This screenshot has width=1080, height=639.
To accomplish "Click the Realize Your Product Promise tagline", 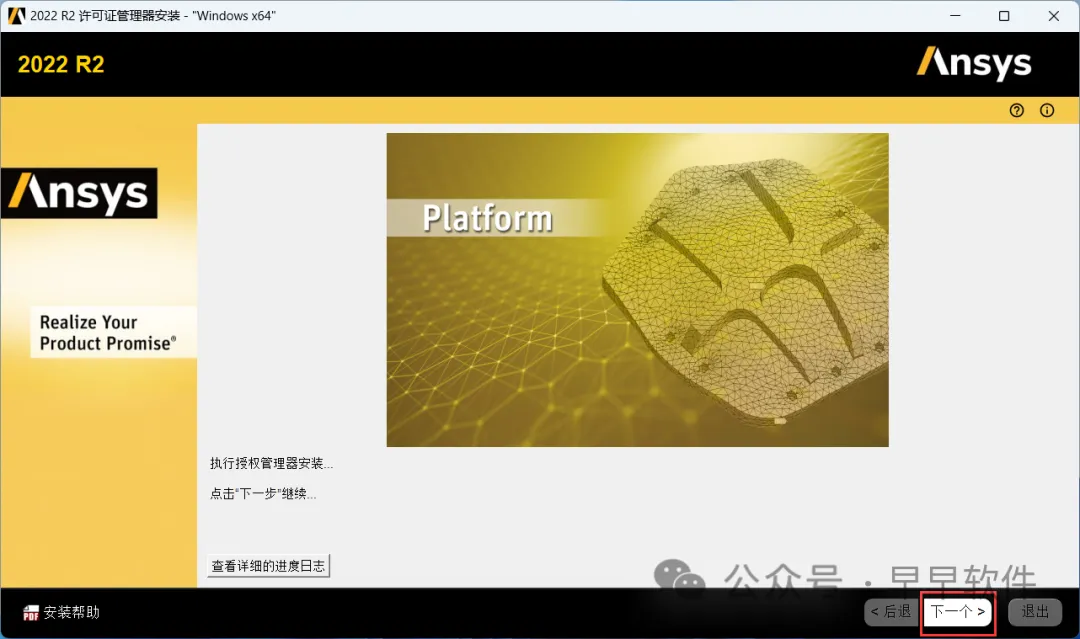I will [x=108, y=333].
